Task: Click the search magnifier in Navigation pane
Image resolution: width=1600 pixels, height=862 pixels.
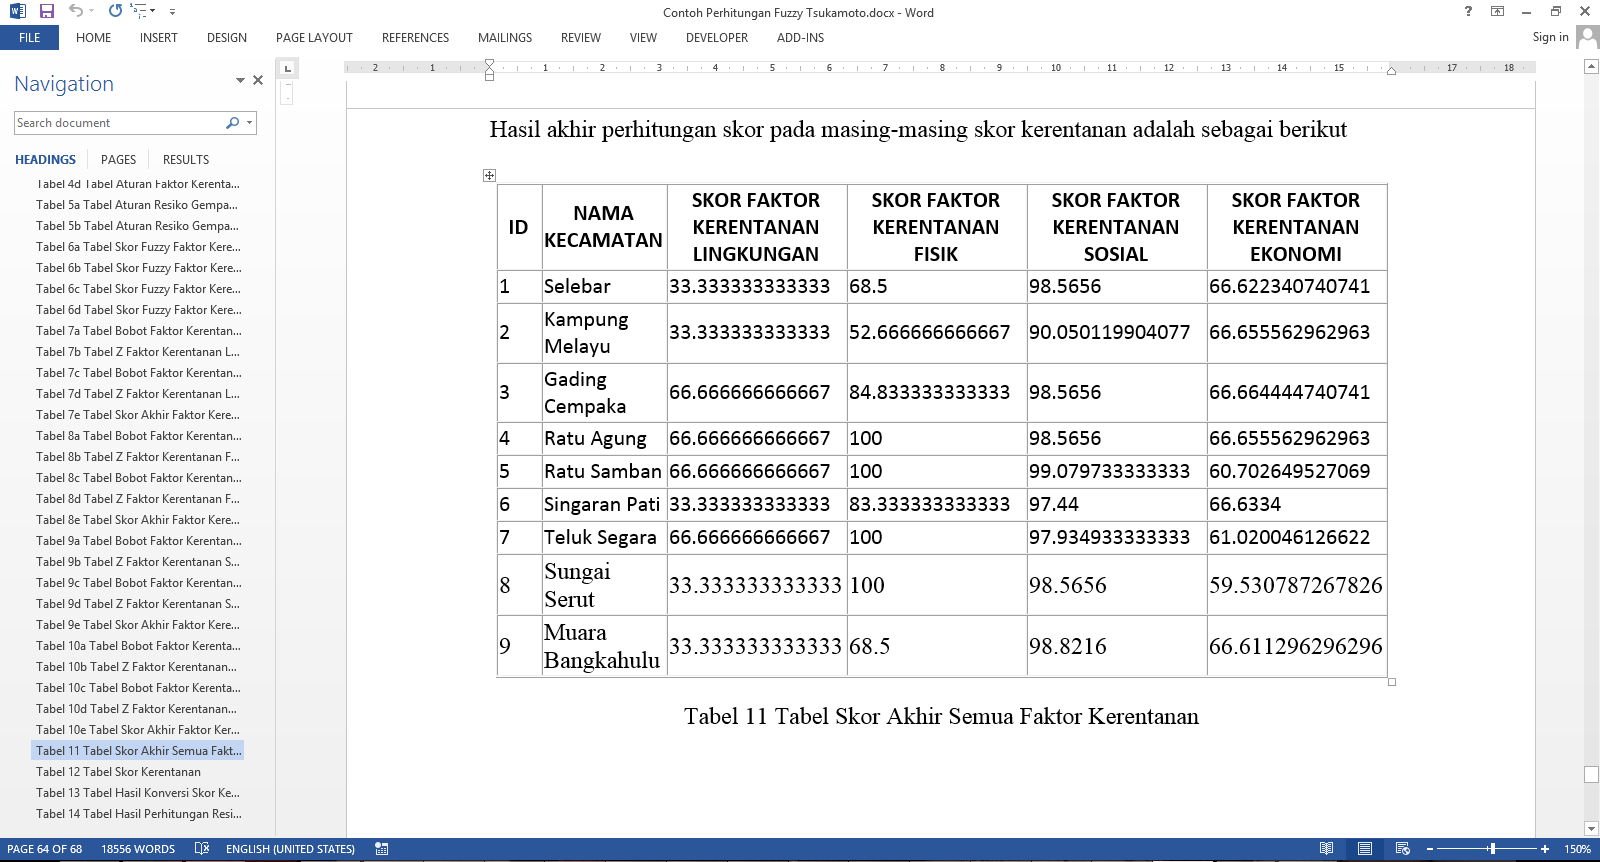Action: pos(233,123)
